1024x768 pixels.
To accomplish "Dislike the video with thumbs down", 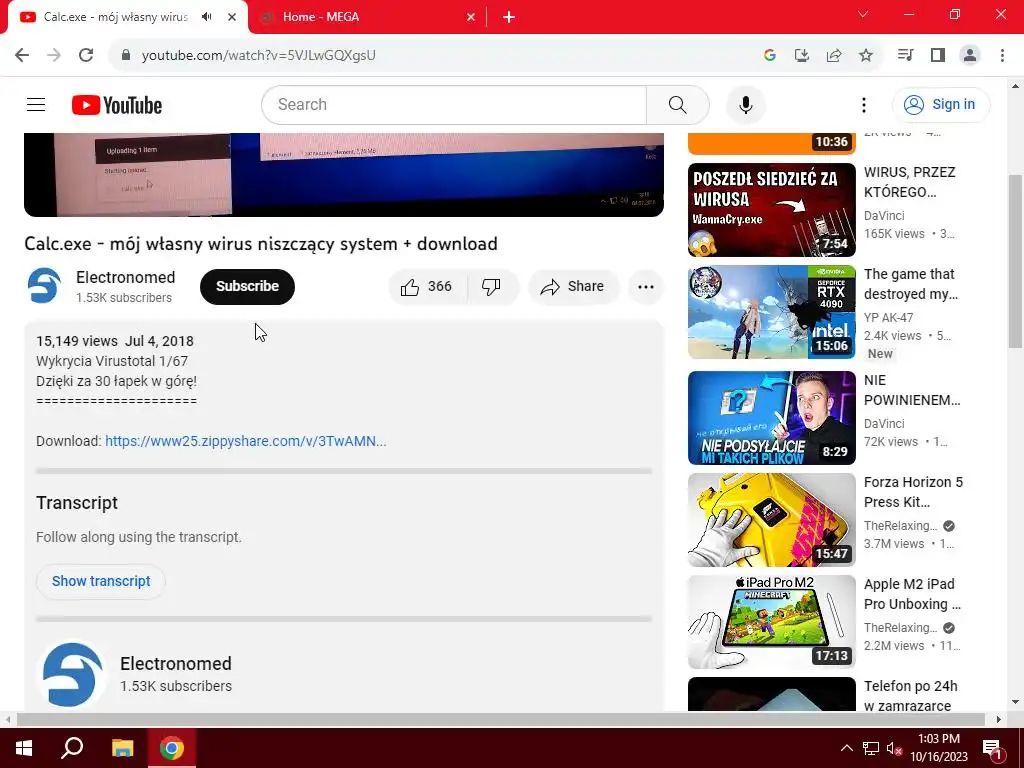I will (491, 287).
